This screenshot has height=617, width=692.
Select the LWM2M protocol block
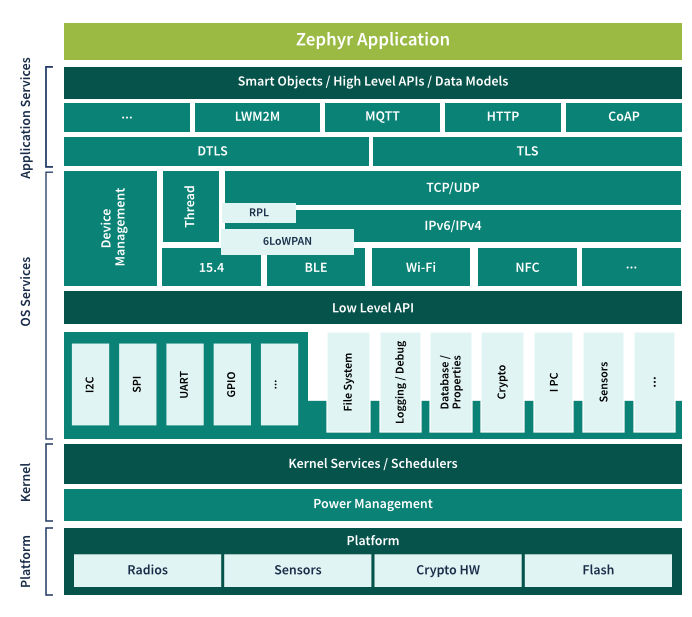tap(257, 117)
